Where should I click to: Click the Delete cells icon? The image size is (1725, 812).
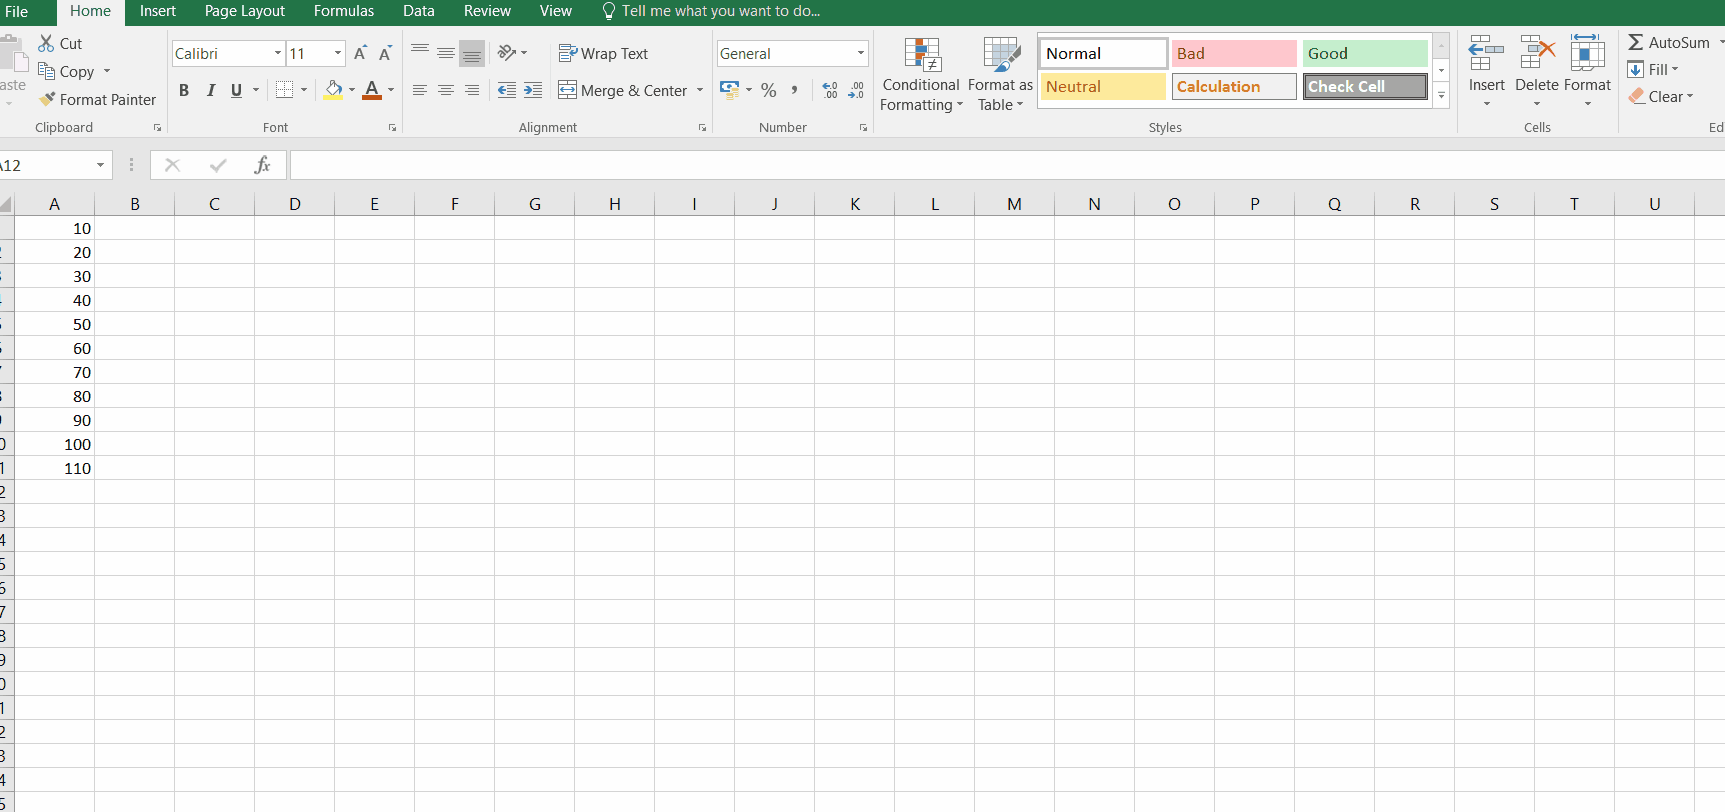pyautogui.click(x=1537, y=53)
